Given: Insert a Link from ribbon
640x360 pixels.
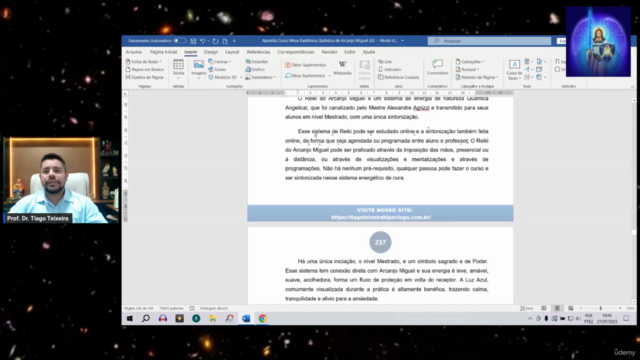Looking at the screenshot, I should 385,62.
